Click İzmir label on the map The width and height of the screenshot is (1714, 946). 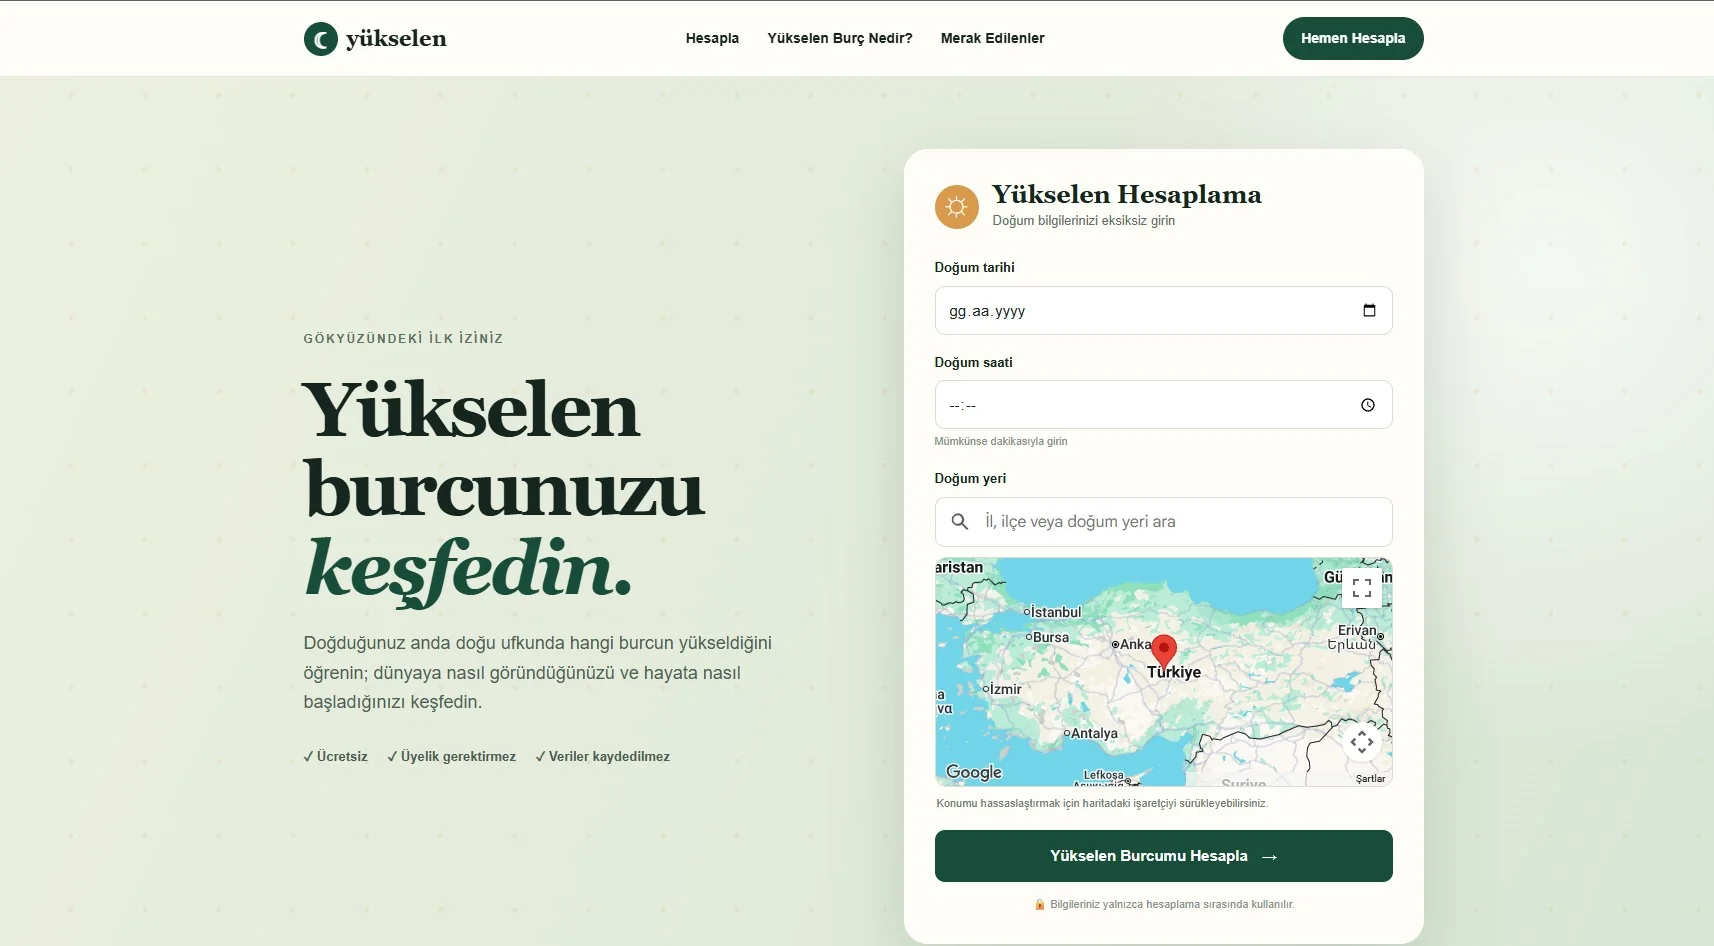pos(1005,689)
